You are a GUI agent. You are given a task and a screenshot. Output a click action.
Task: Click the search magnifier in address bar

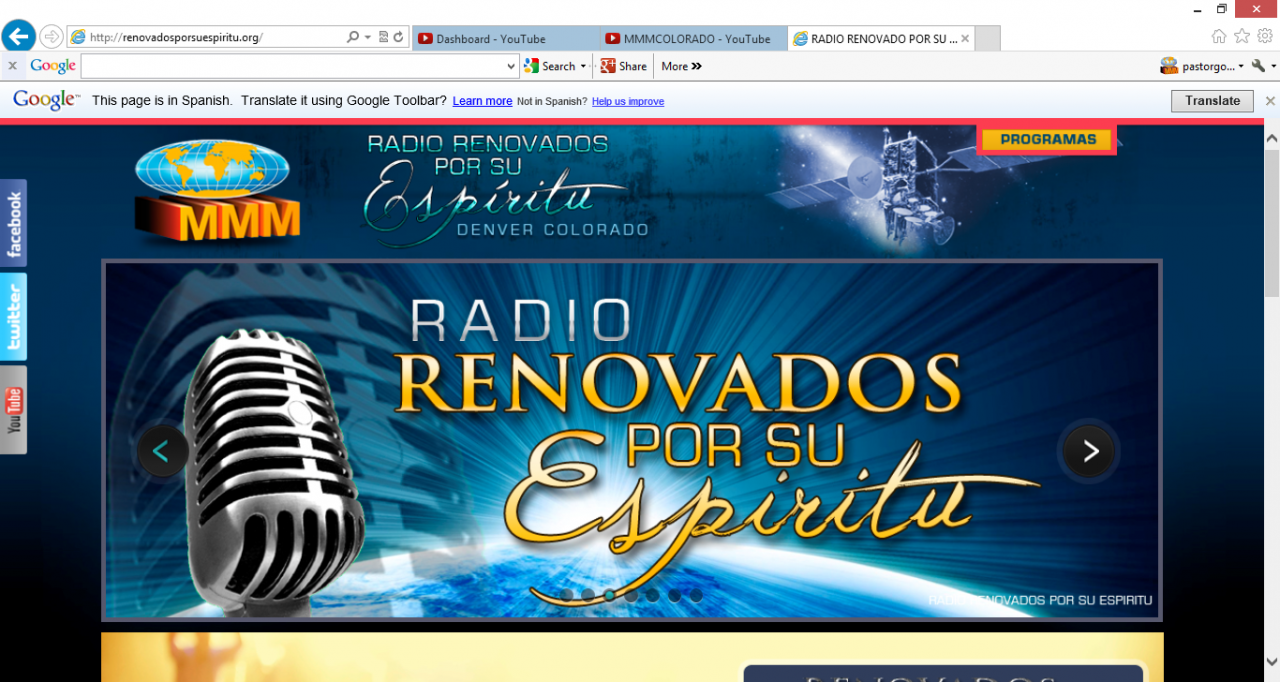352,37
